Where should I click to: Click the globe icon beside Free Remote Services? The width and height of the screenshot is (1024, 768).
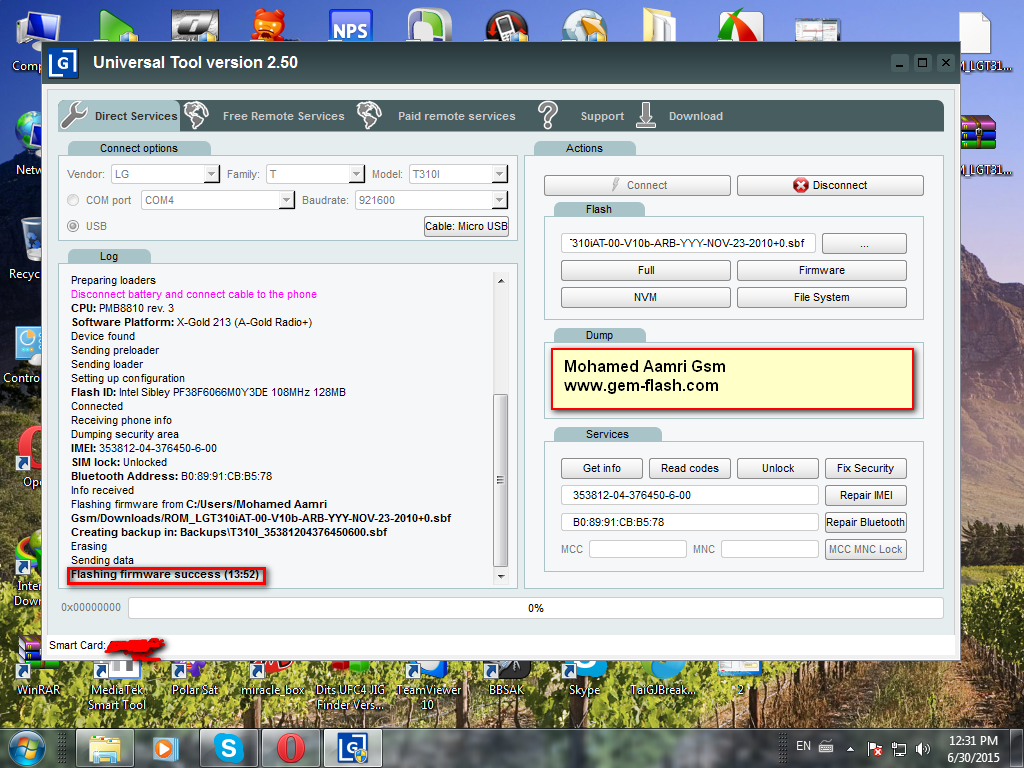click(197, 116)
